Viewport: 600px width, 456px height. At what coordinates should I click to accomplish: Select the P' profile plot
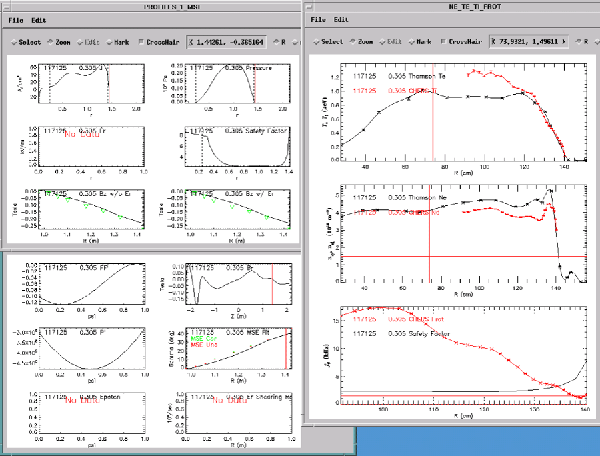pos(92,349)
